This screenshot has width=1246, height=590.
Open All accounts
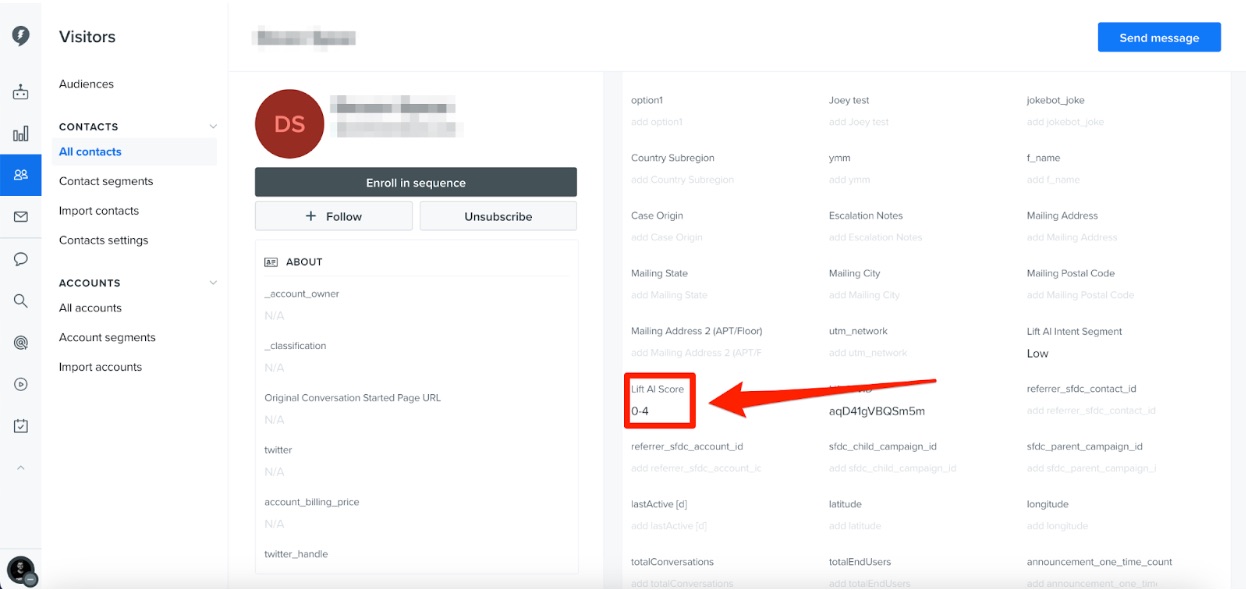click(x=90, y=308)
